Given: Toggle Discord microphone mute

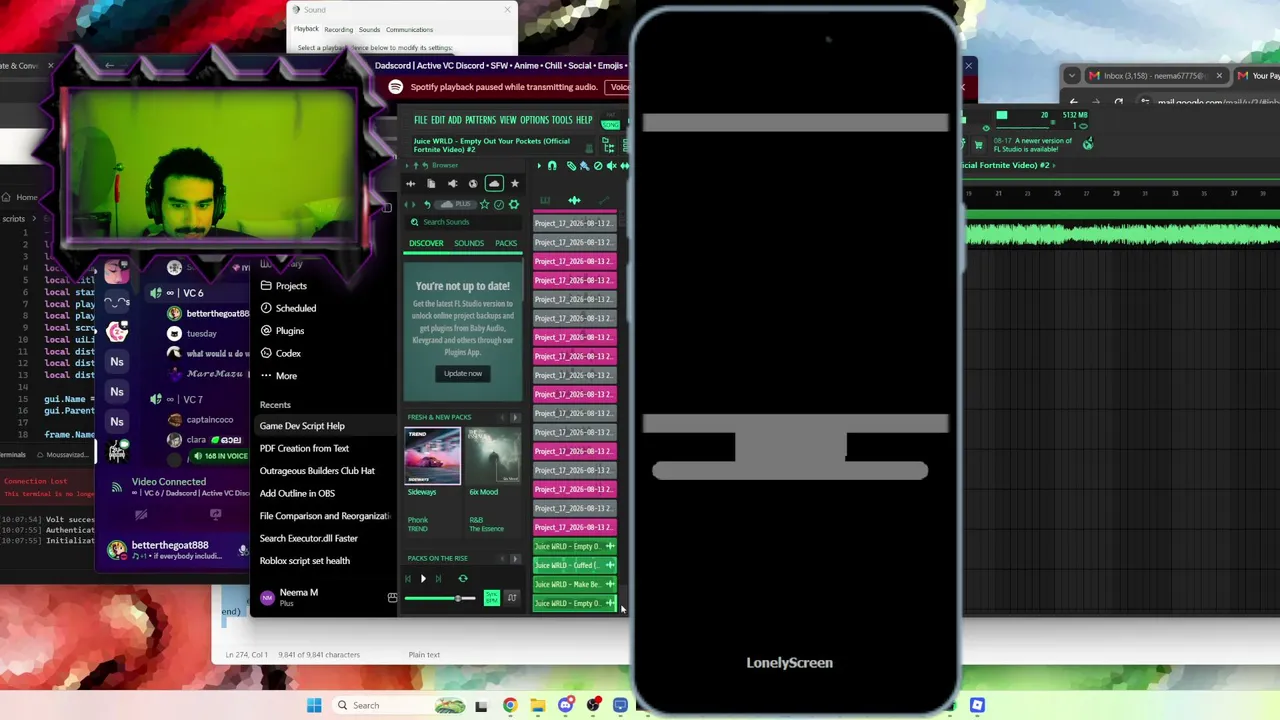Looking at the screenshot, I should click(x=242, y=549).
